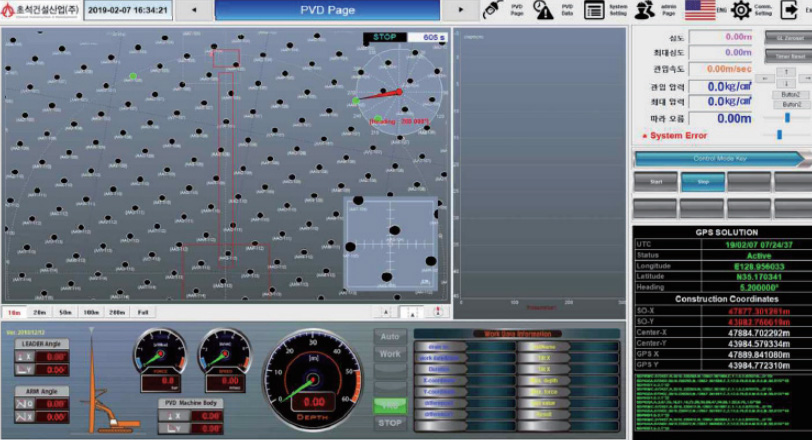Toggle the Work mode button
Screen dimensions: 812x440
point(390,354)
